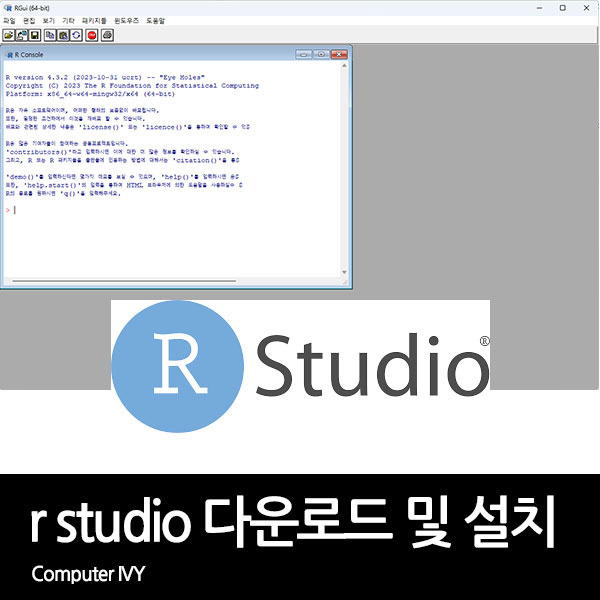The height and width of the screenshot is (600, 600).
Task: Click the Paste toolbar icon
Action: (x=63, y=35)
